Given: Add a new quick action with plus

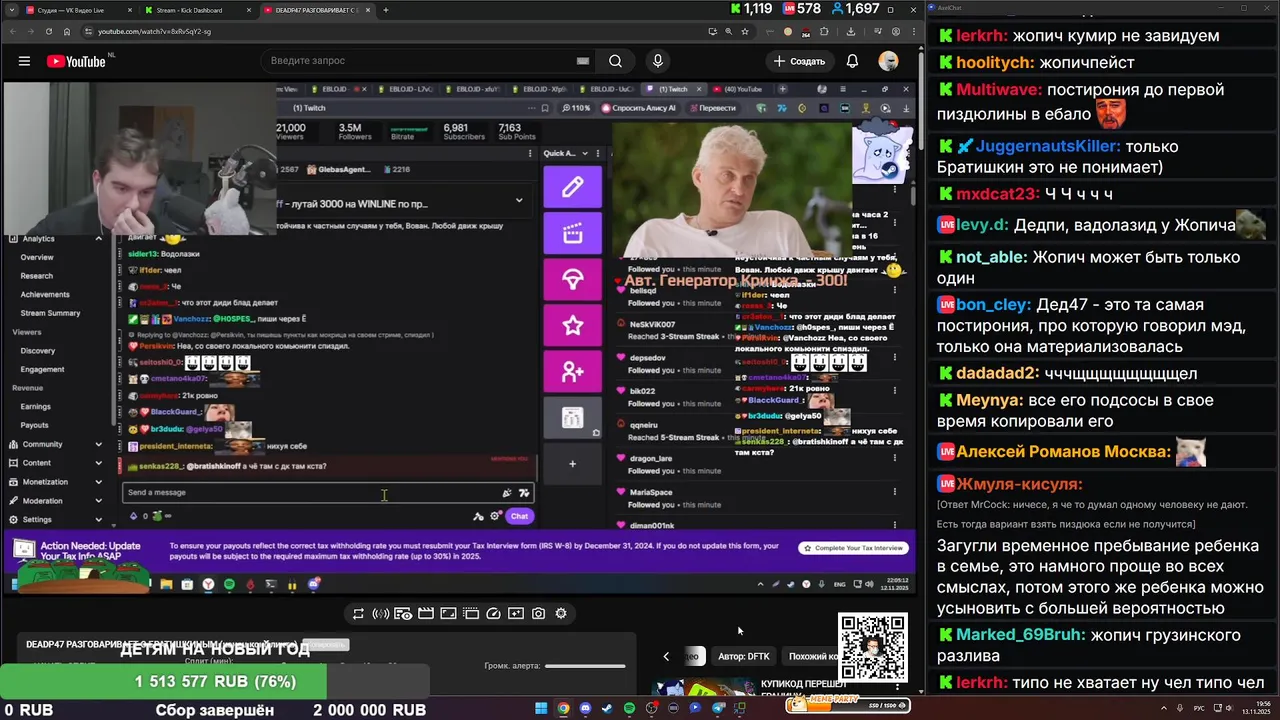Looking at the screenshot, I should (572, 463).
